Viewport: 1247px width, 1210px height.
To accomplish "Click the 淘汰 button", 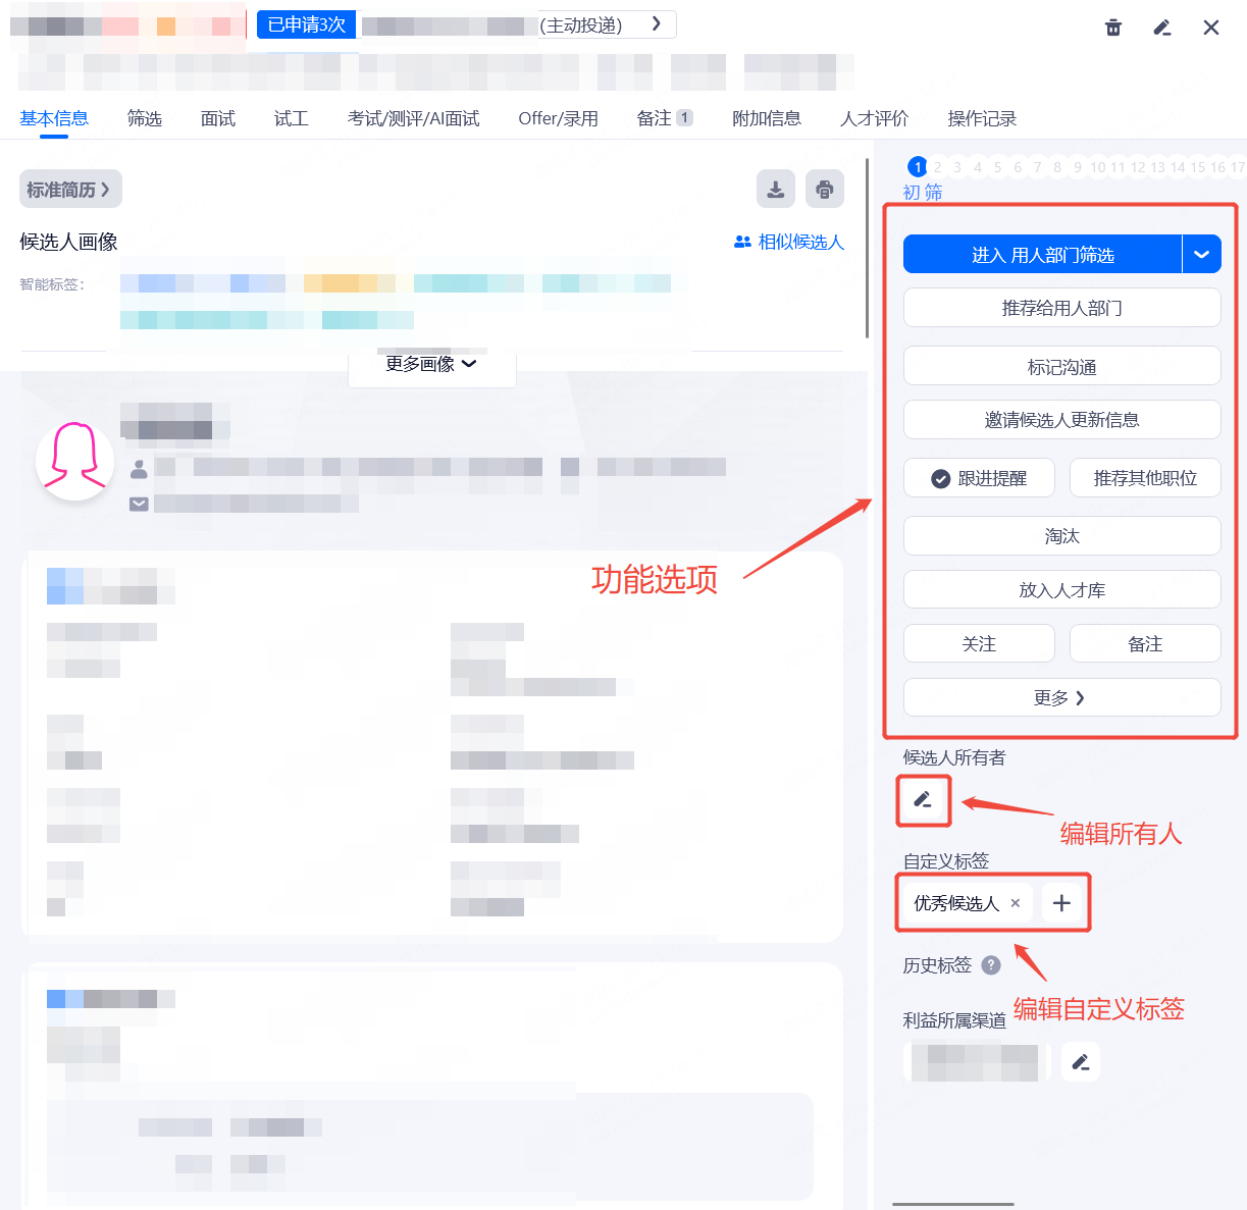I will 1061,536.
